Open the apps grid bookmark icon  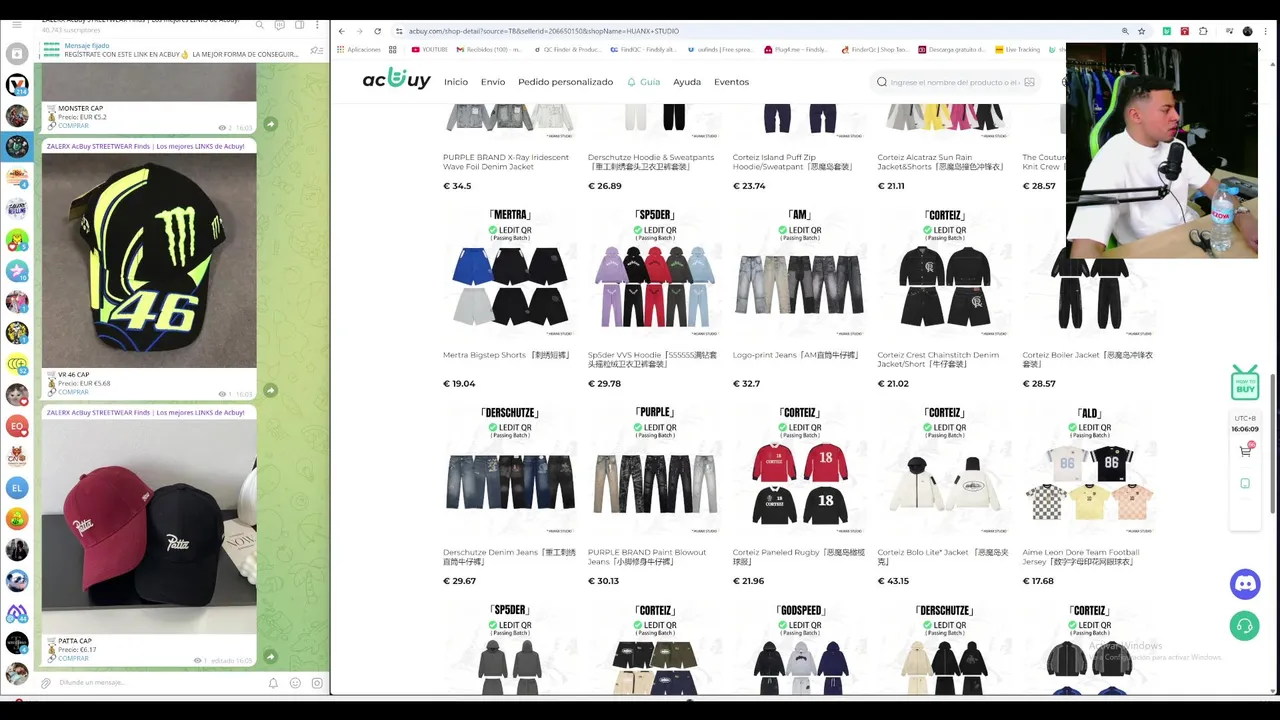click(x=392, y=49)
